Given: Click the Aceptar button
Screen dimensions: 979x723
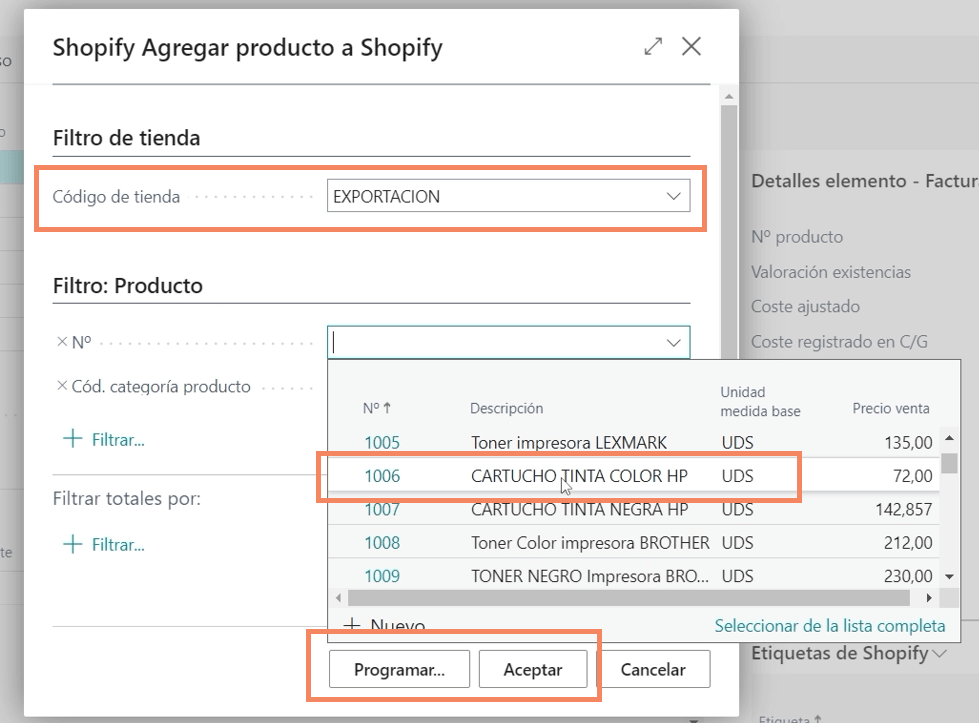Looking at the screenshot, I should point(532,670).
